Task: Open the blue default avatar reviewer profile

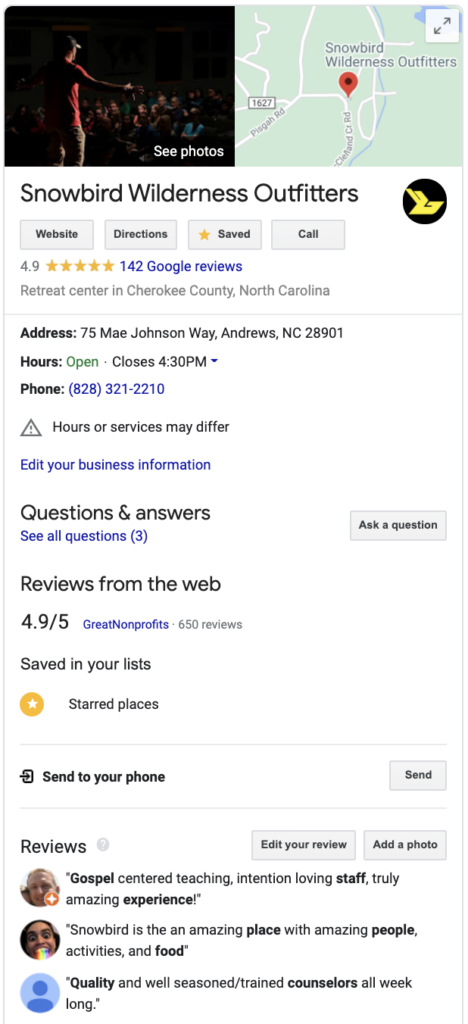Action: tap(40, 993)
